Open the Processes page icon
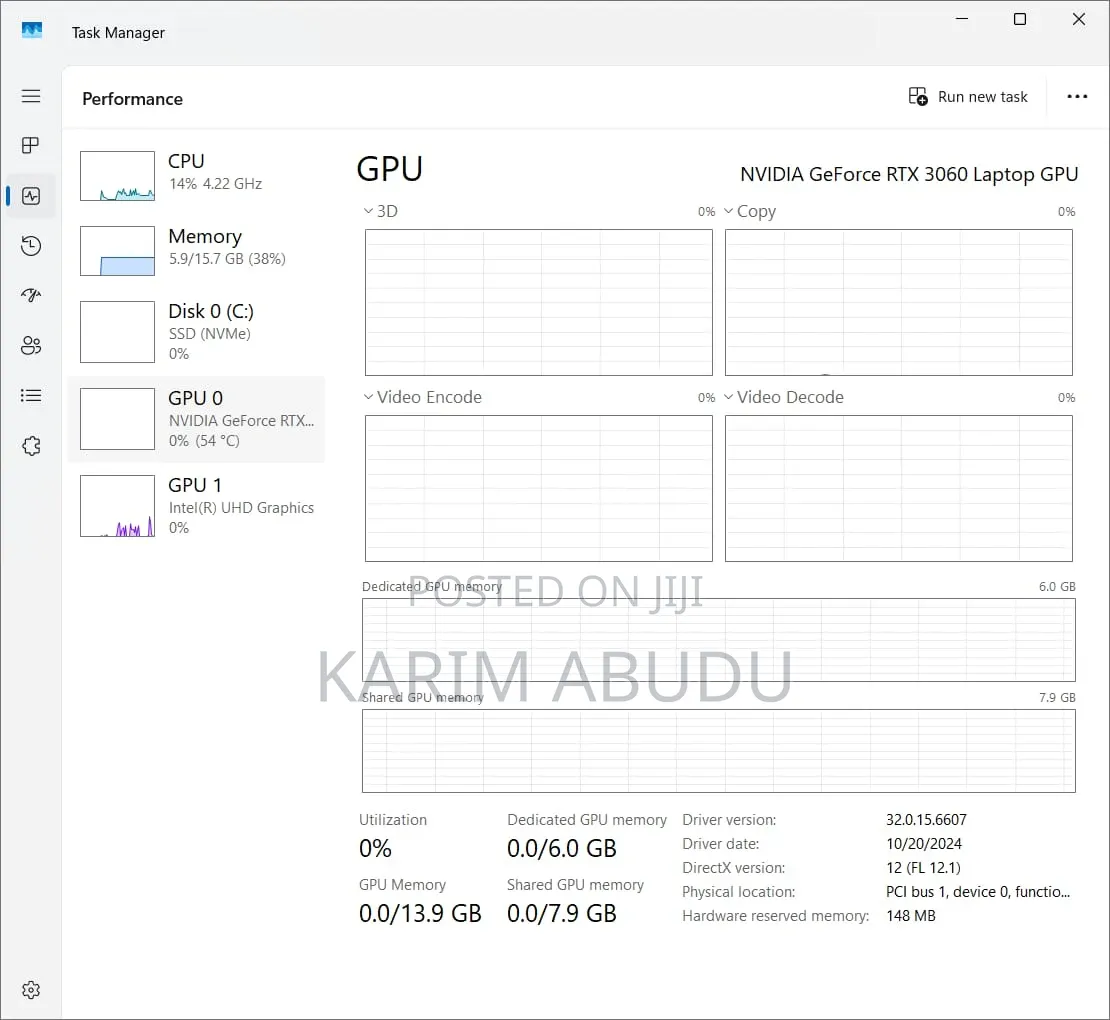 click(x=30, y=146)
